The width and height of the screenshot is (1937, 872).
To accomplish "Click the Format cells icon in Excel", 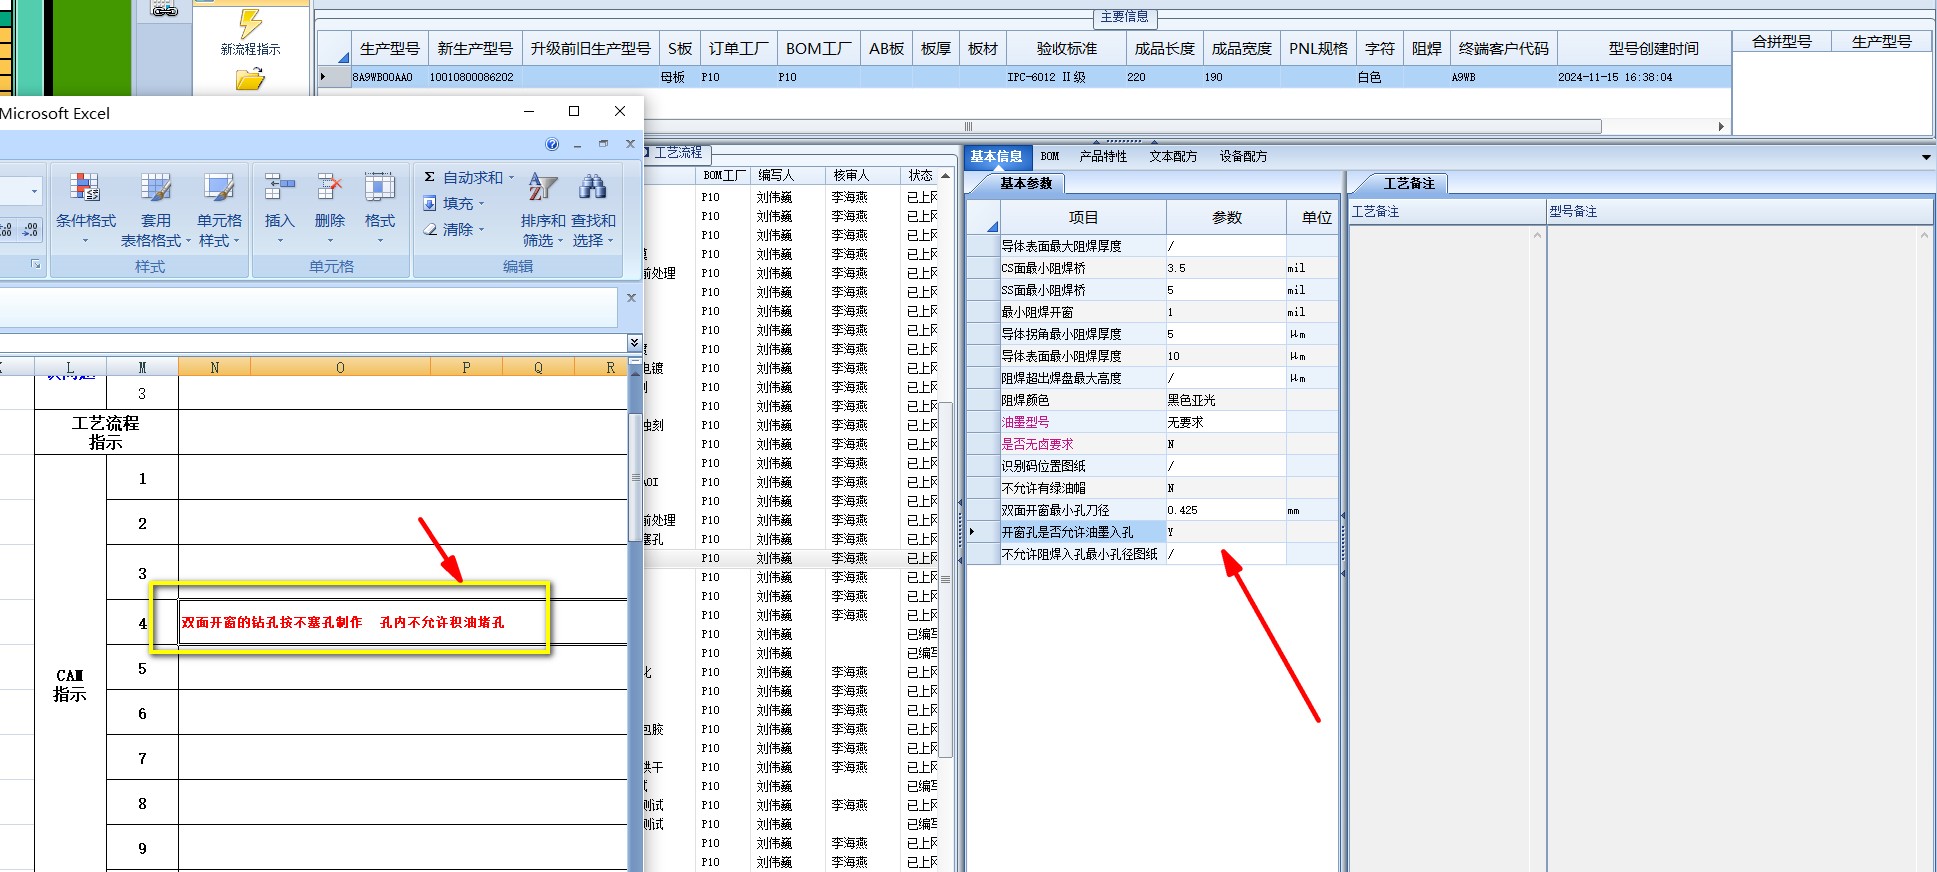I will [380, 187].
